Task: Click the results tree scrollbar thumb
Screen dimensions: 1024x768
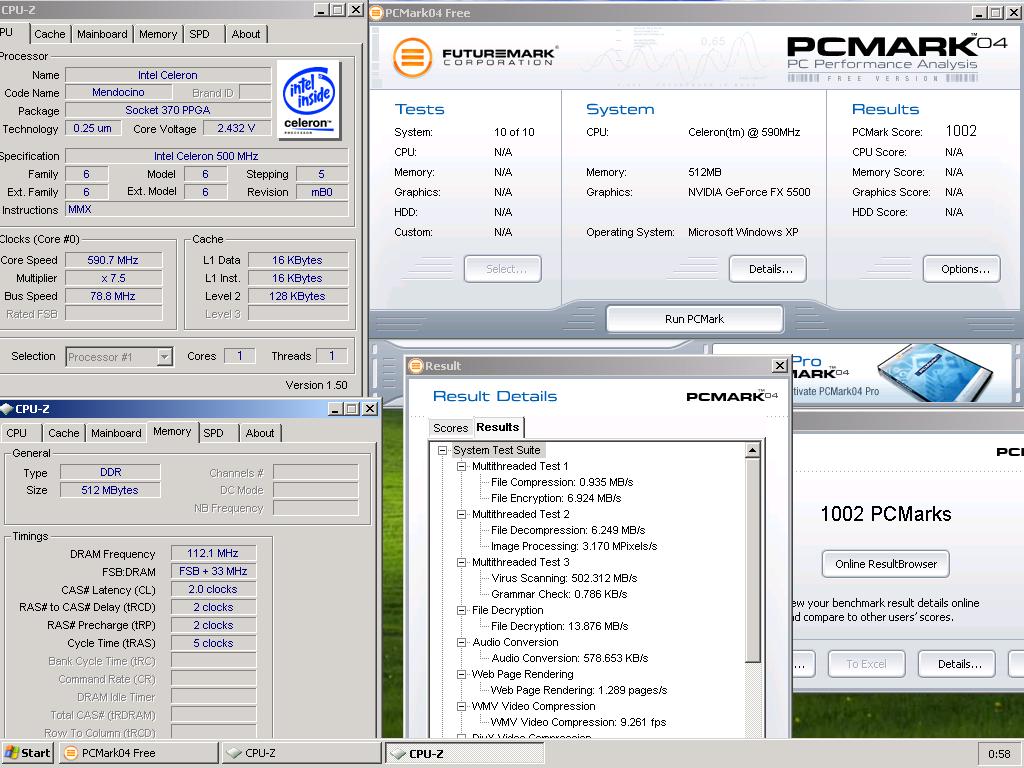Action: click(x=752, y=560)
